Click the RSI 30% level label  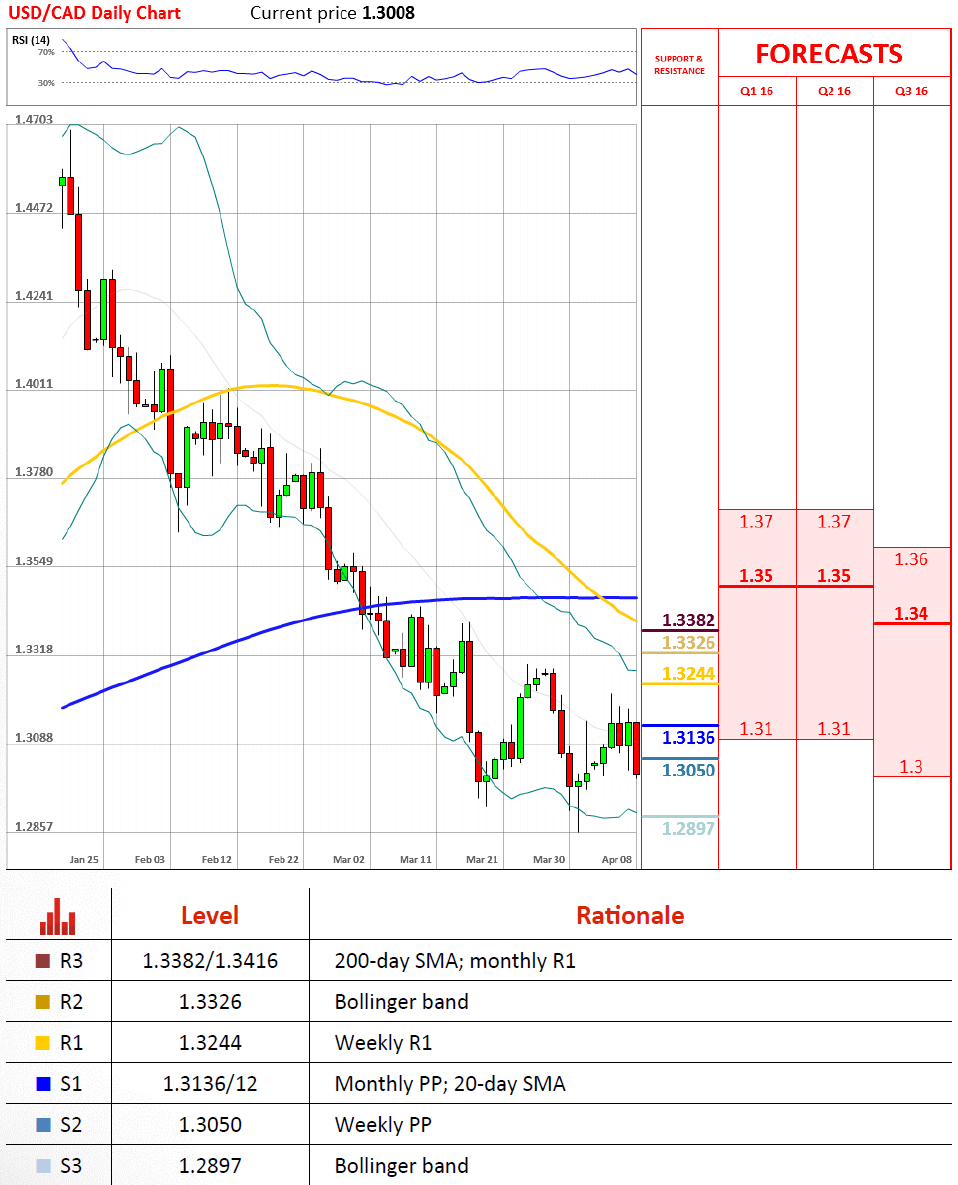coord(46,83)
